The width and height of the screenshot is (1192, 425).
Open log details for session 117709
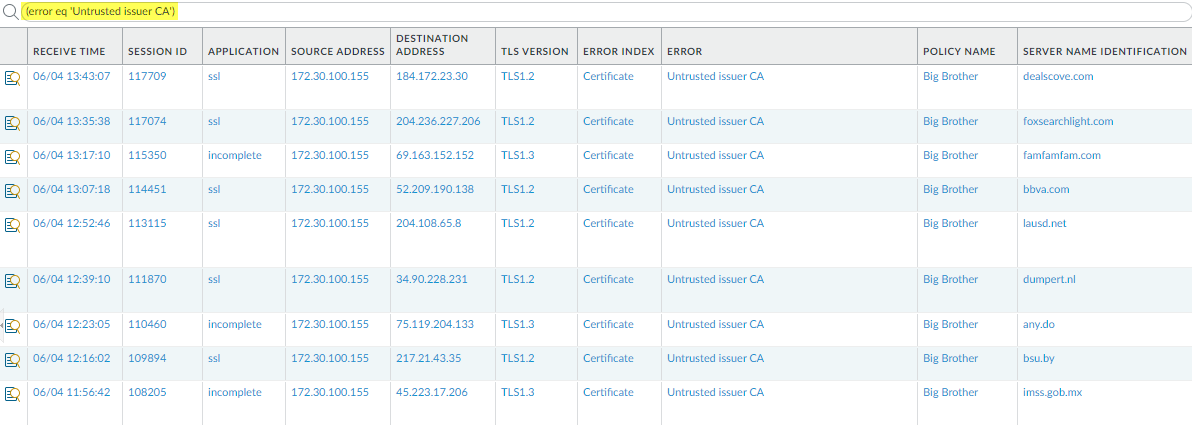(x=13, y=78)
